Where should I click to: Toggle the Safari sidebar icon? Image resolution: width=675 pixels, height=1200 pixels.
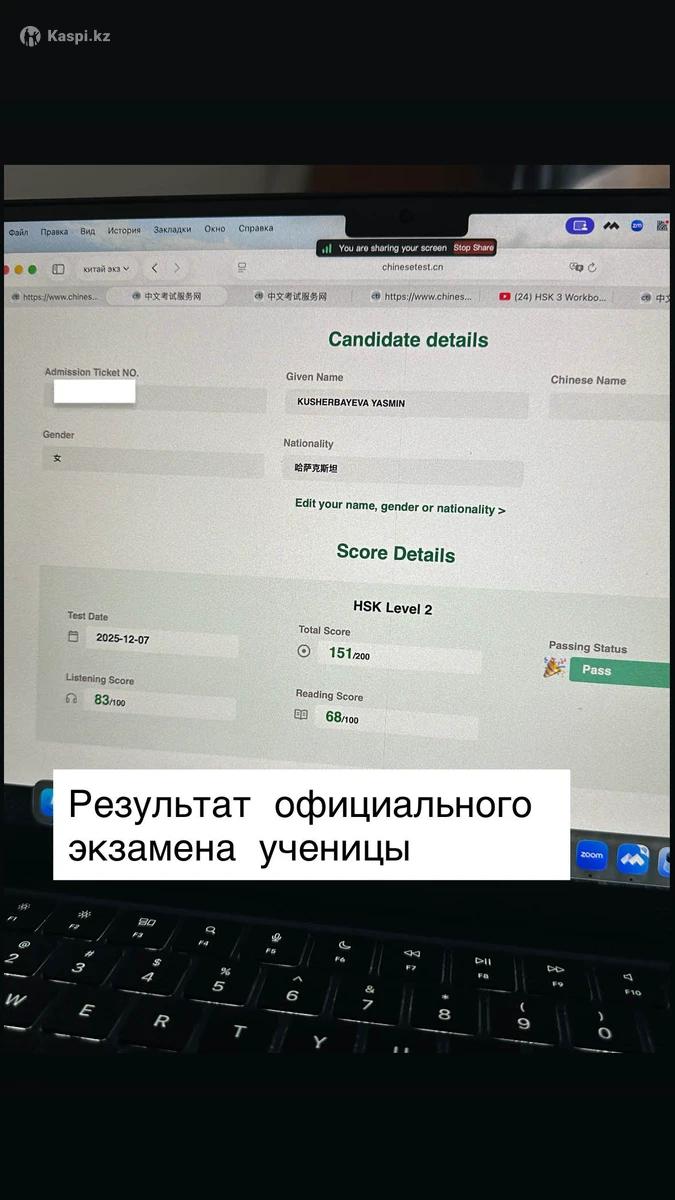(58, 269)
